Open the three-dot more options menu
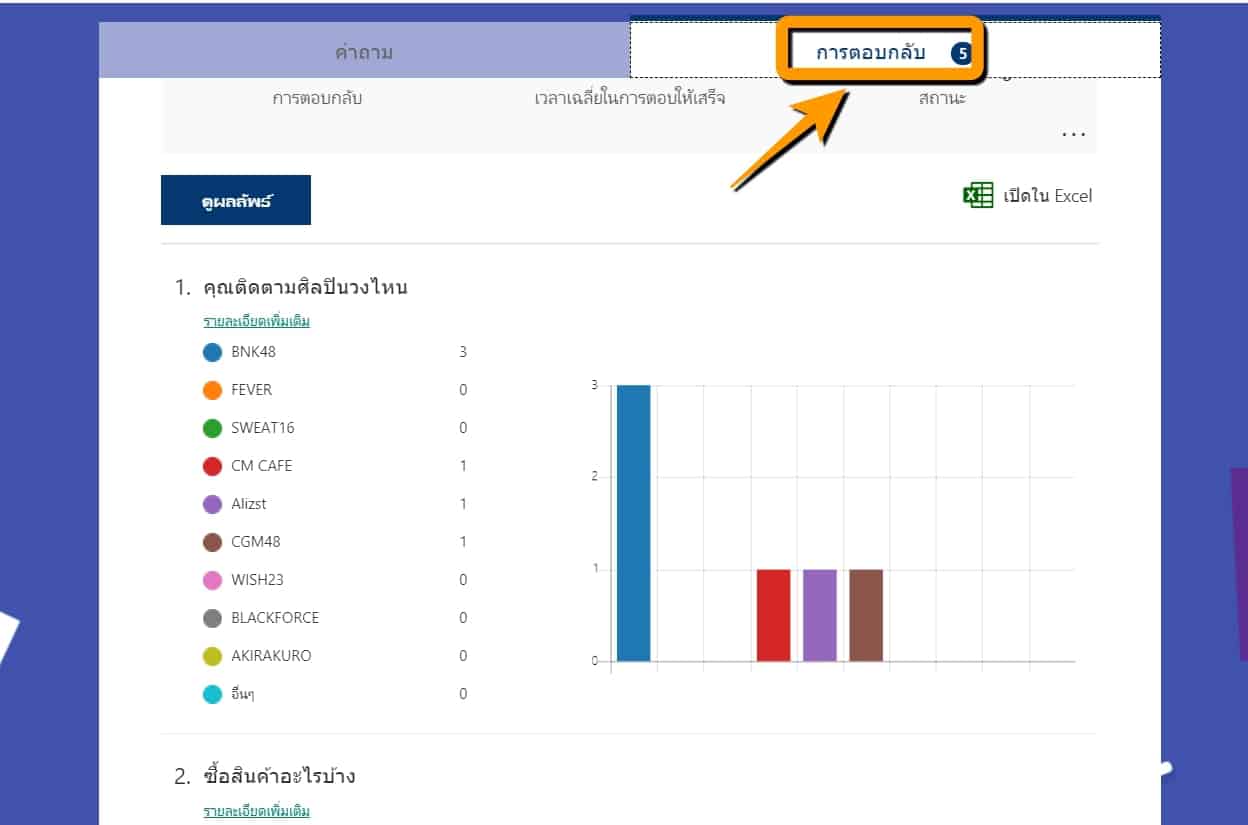Screen dimensions: 1248x825 (x=1073, y=134)
